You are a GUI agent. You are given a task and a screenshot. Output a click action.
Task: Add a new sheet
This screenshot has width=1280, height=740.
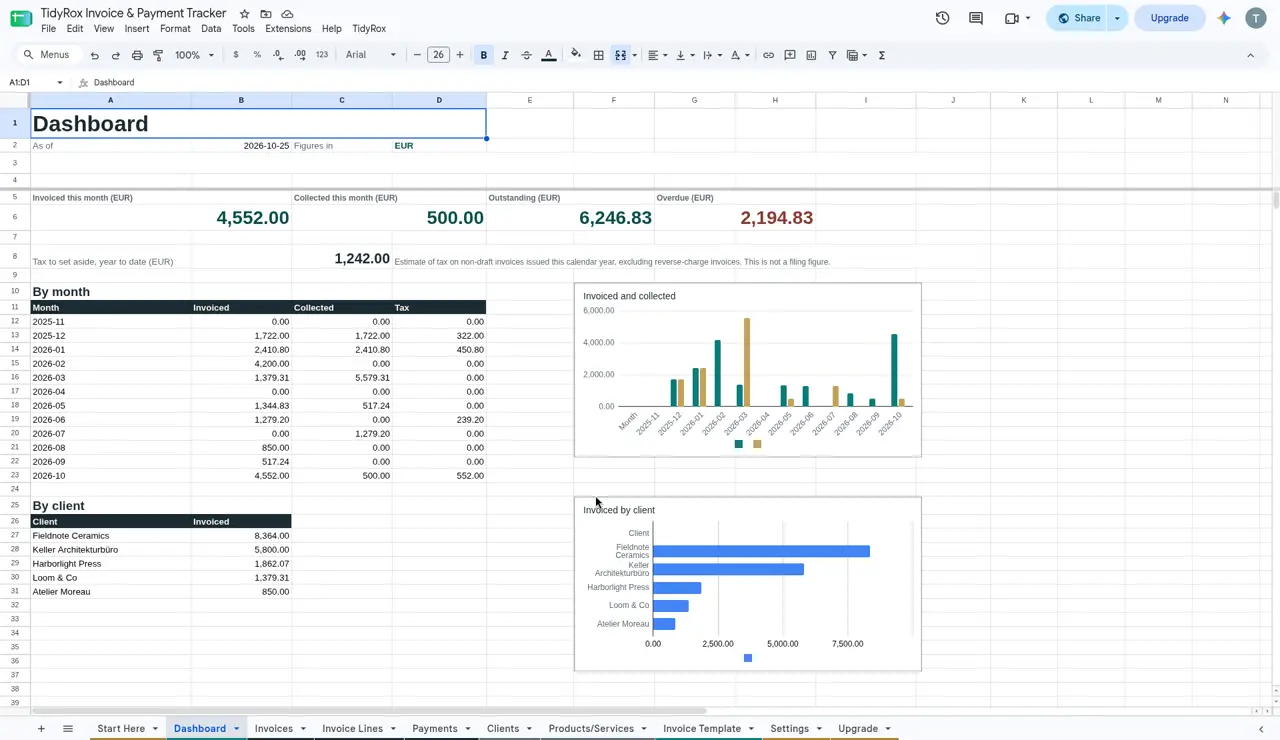click(41, 728)
